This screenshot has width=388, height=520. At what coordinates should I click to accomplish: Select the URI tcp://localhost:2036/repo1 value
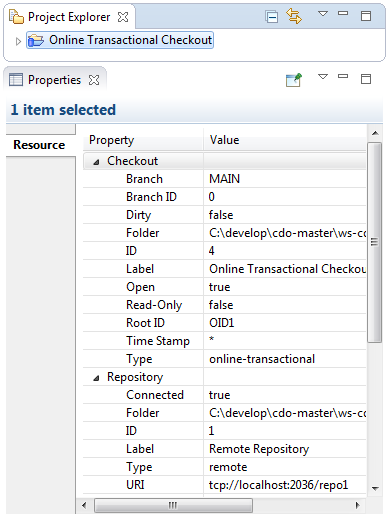pos(278,485)
